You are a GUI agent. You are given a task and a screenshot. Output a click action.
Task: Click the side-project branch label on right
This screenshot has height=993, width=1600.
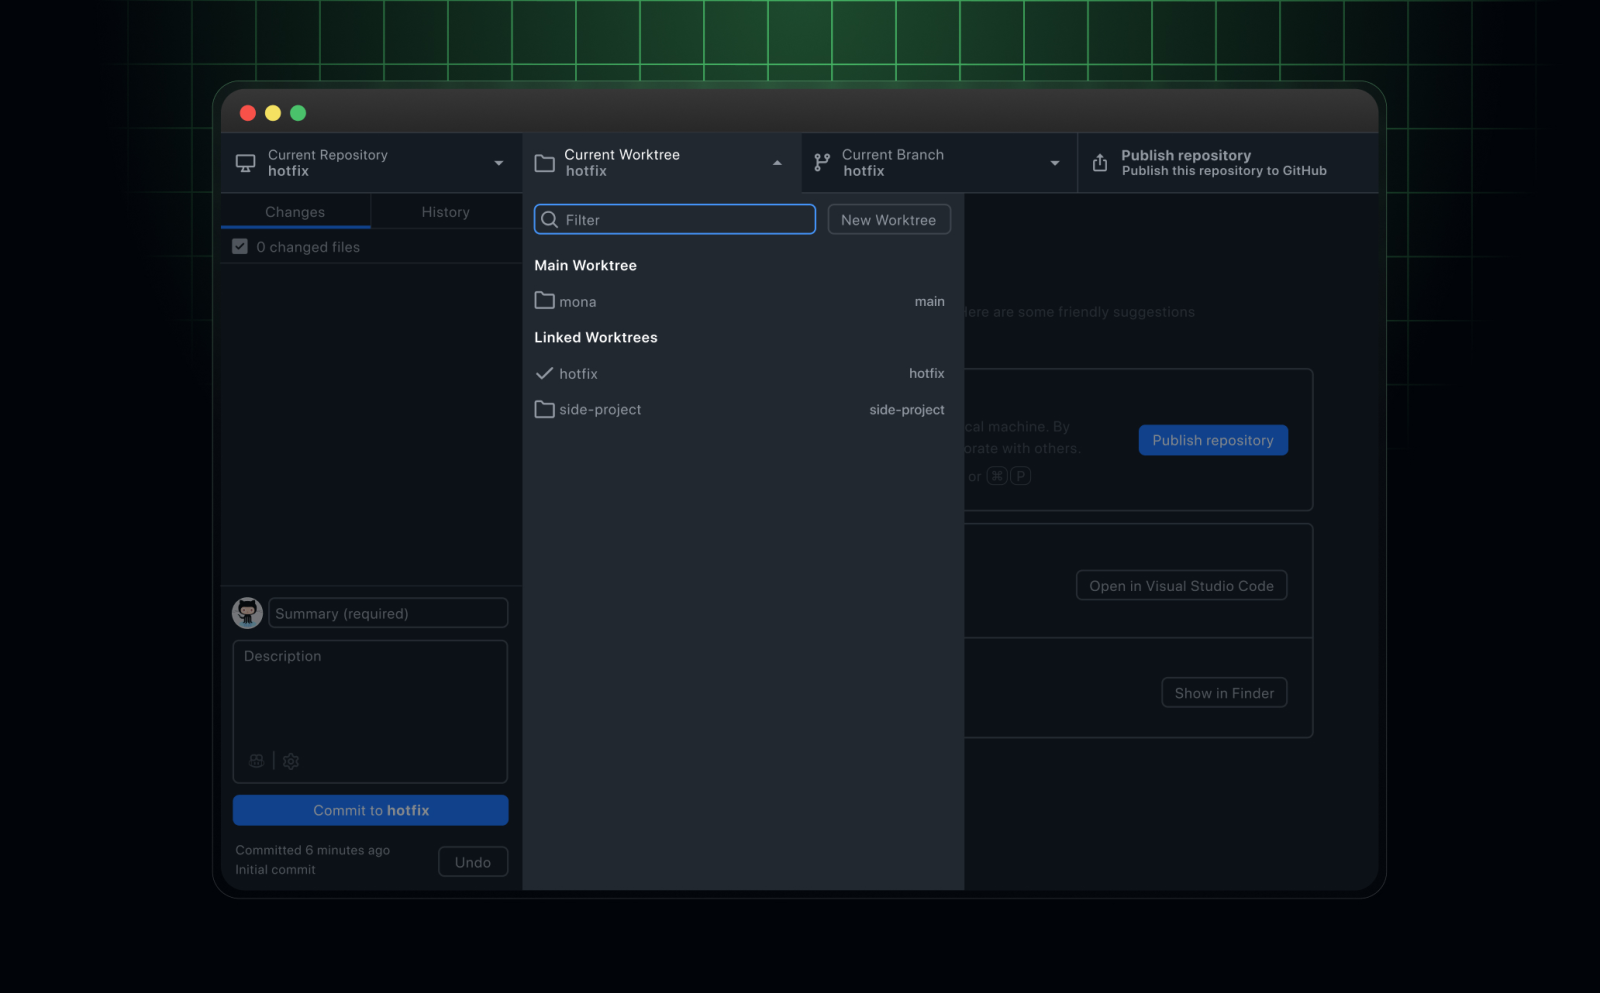coord(907,410)
